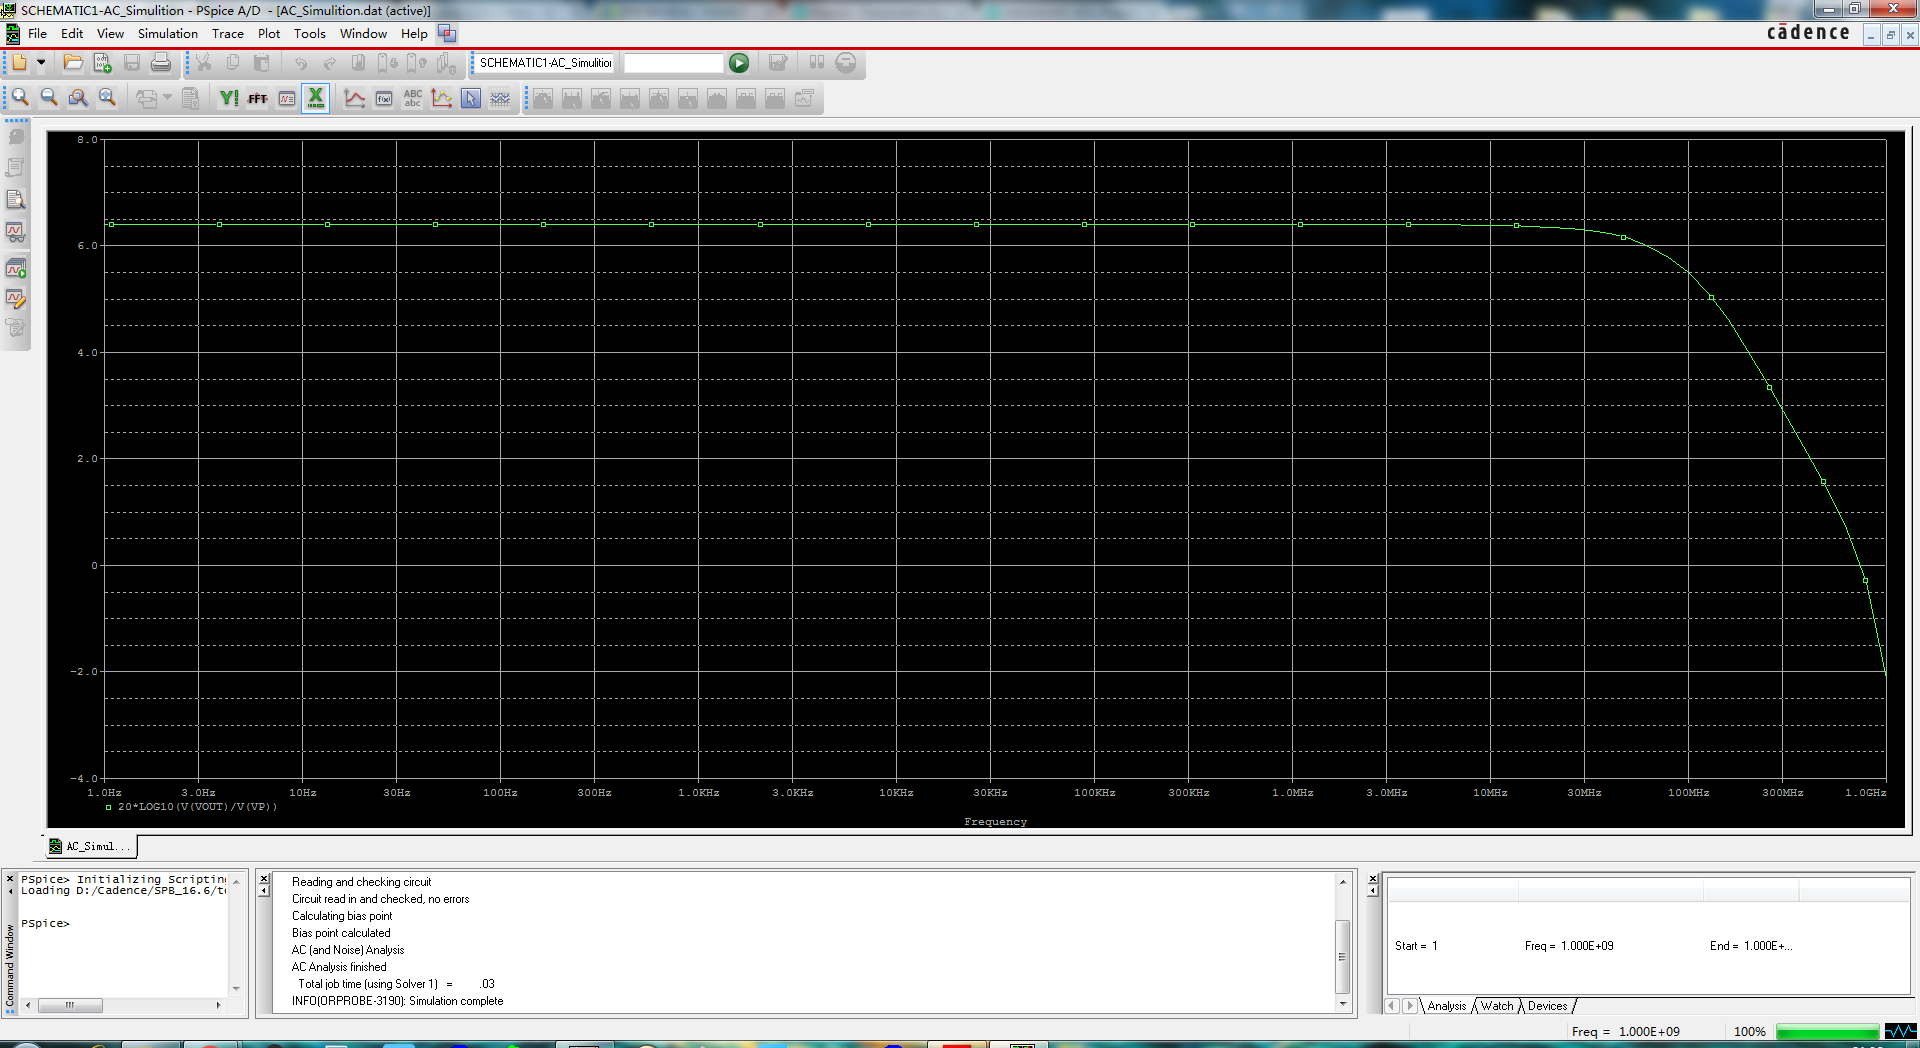
Task: Click the search-page icon in left sidebar
Action: pyautogui.click(x=16, y=200)
